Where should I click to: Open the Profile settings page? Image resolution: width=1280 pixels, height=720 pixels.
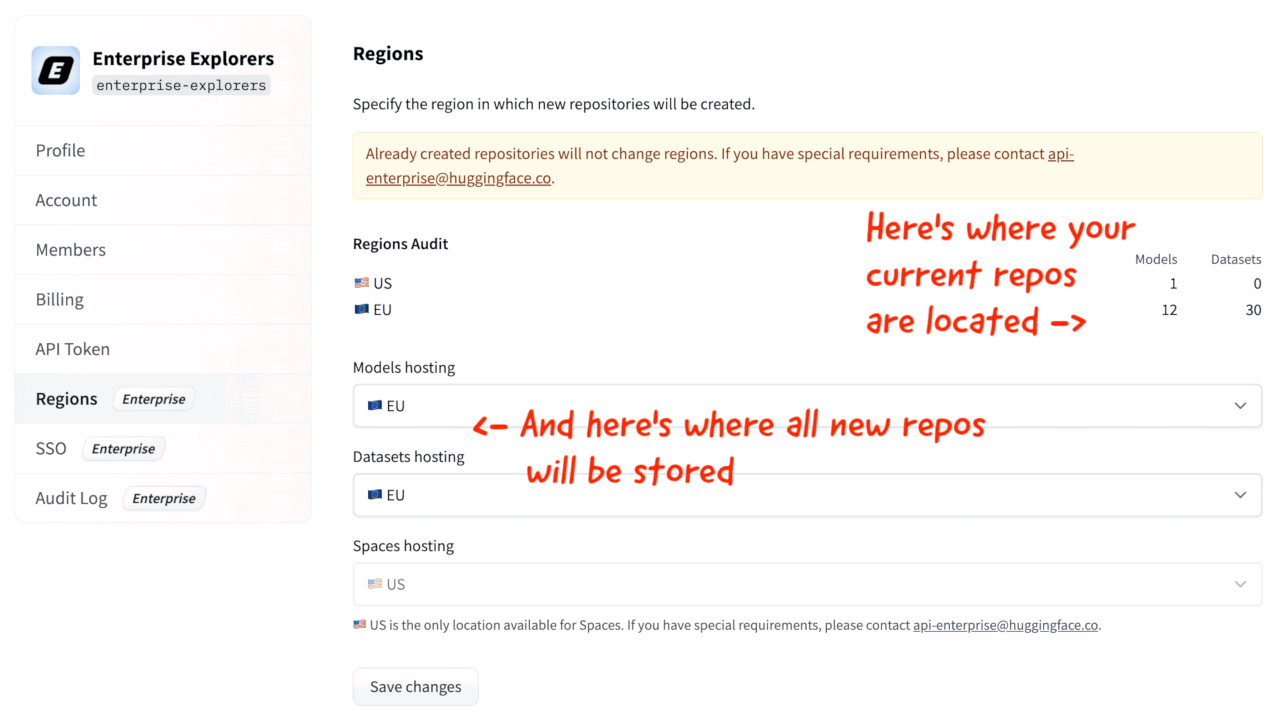point(60,150)
